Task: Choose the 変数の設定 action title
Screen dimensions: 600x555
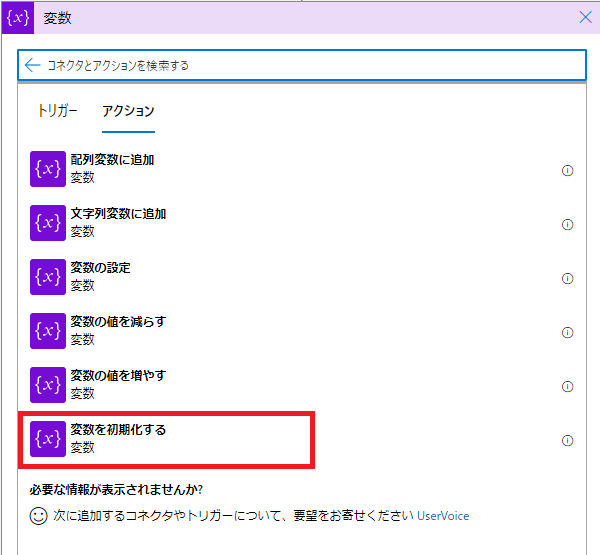Action: [100, 268]
